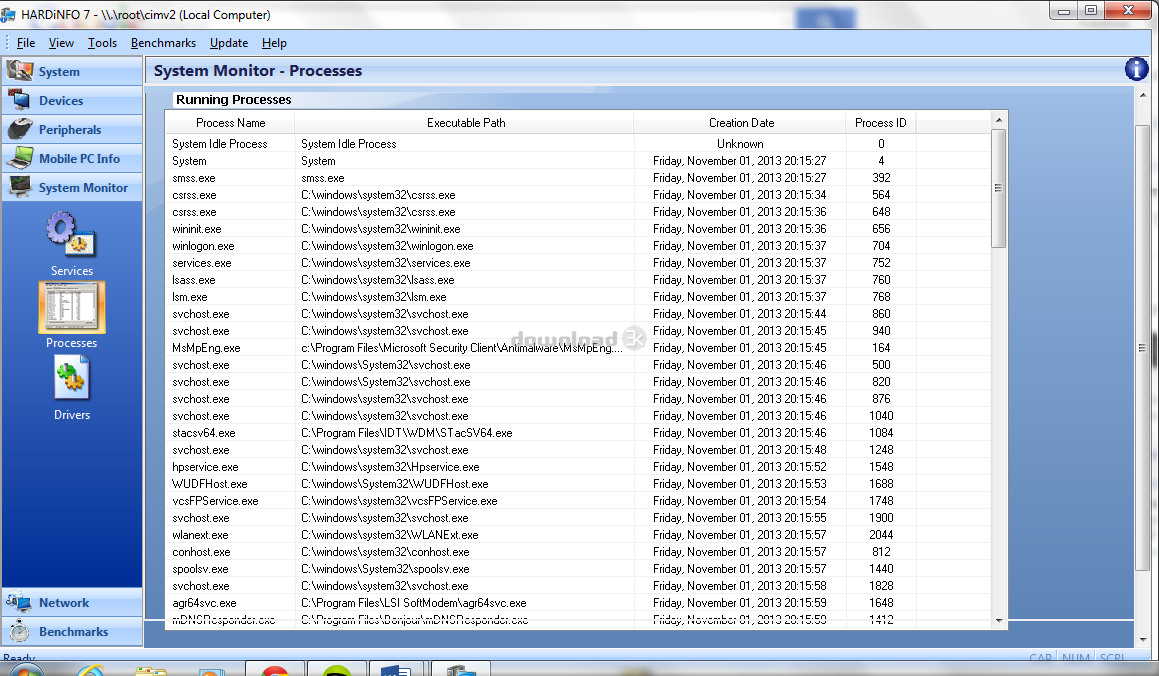Click the Microsoft Security Client MsMpEng path
1159x676 pixels.
click(462, 348)
